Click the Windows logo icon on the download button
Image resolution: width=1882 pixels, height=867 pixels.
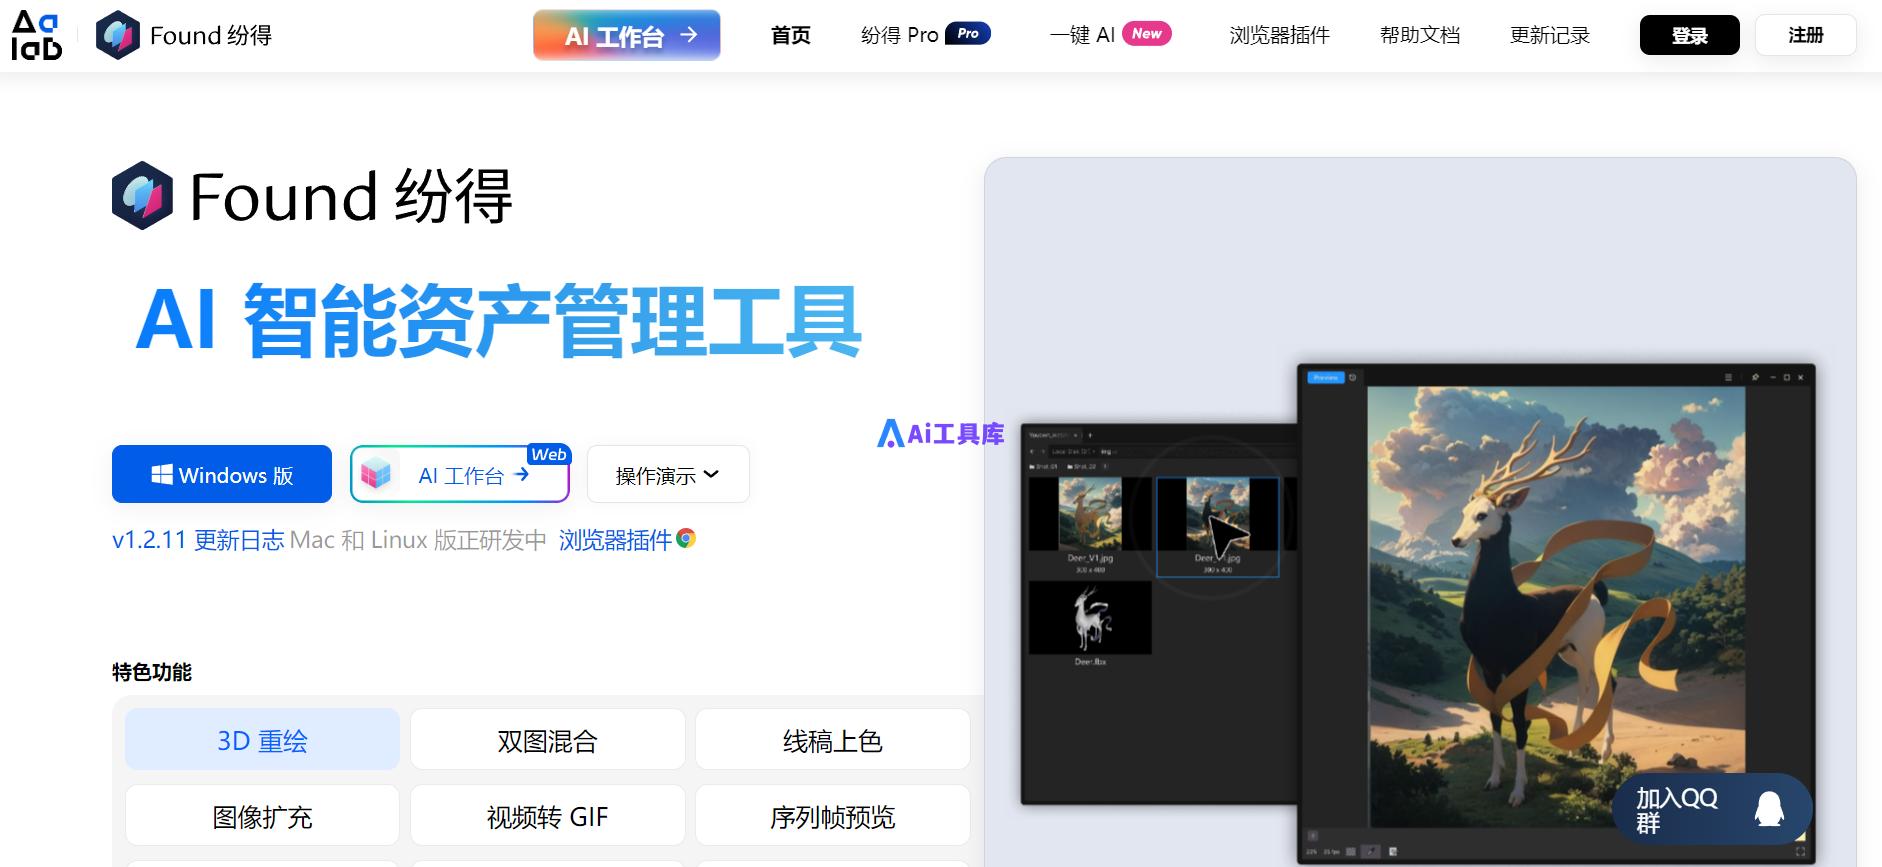pyautogui.click(x=162, y=474)
